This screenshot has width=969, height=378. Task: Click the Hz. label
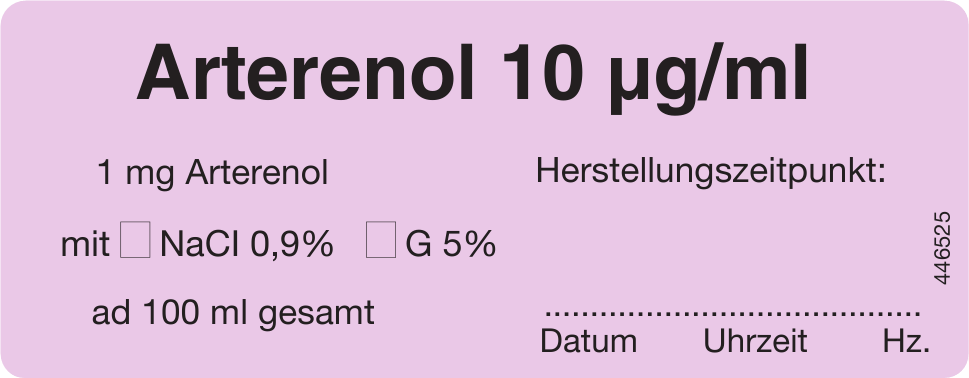coord(906,341)
